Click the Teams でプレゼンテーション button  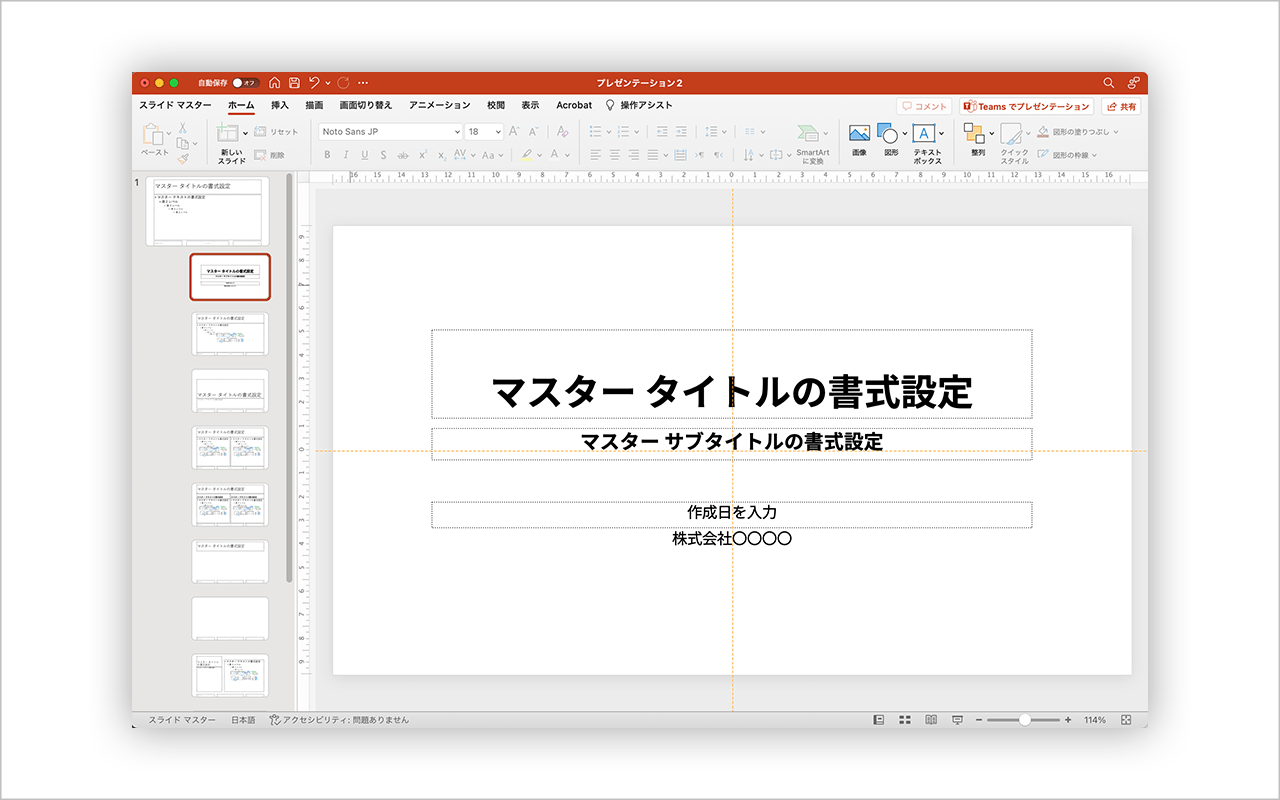coord(1026,106)
